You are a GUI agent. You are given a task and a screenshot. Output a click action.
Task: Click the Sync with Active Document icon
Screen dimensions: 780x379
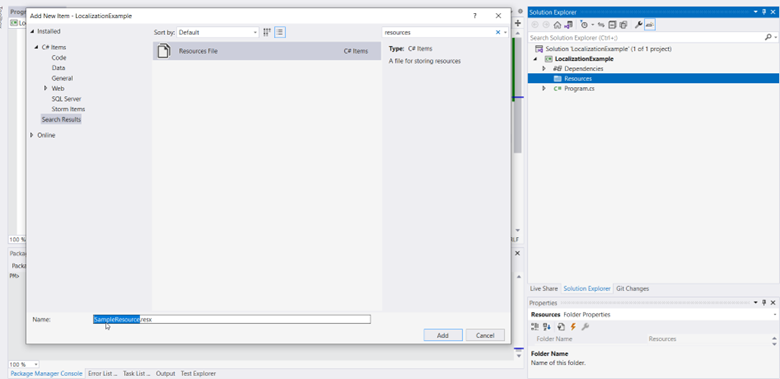point(601,25)
